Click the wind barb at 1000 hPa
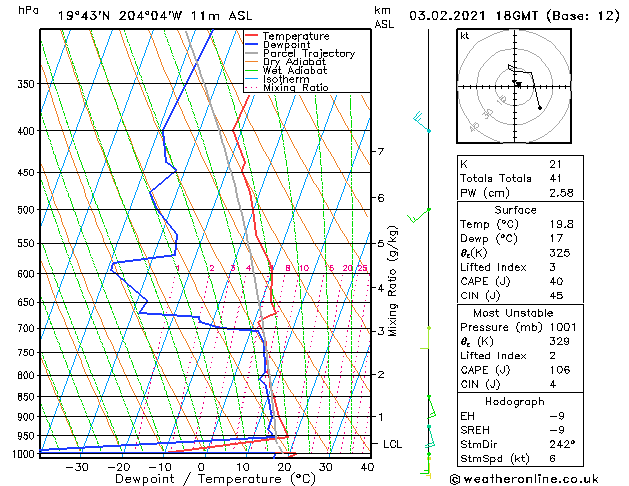This screenshot has width=629, height=486. pyautogui.click(x=426, y=464)
